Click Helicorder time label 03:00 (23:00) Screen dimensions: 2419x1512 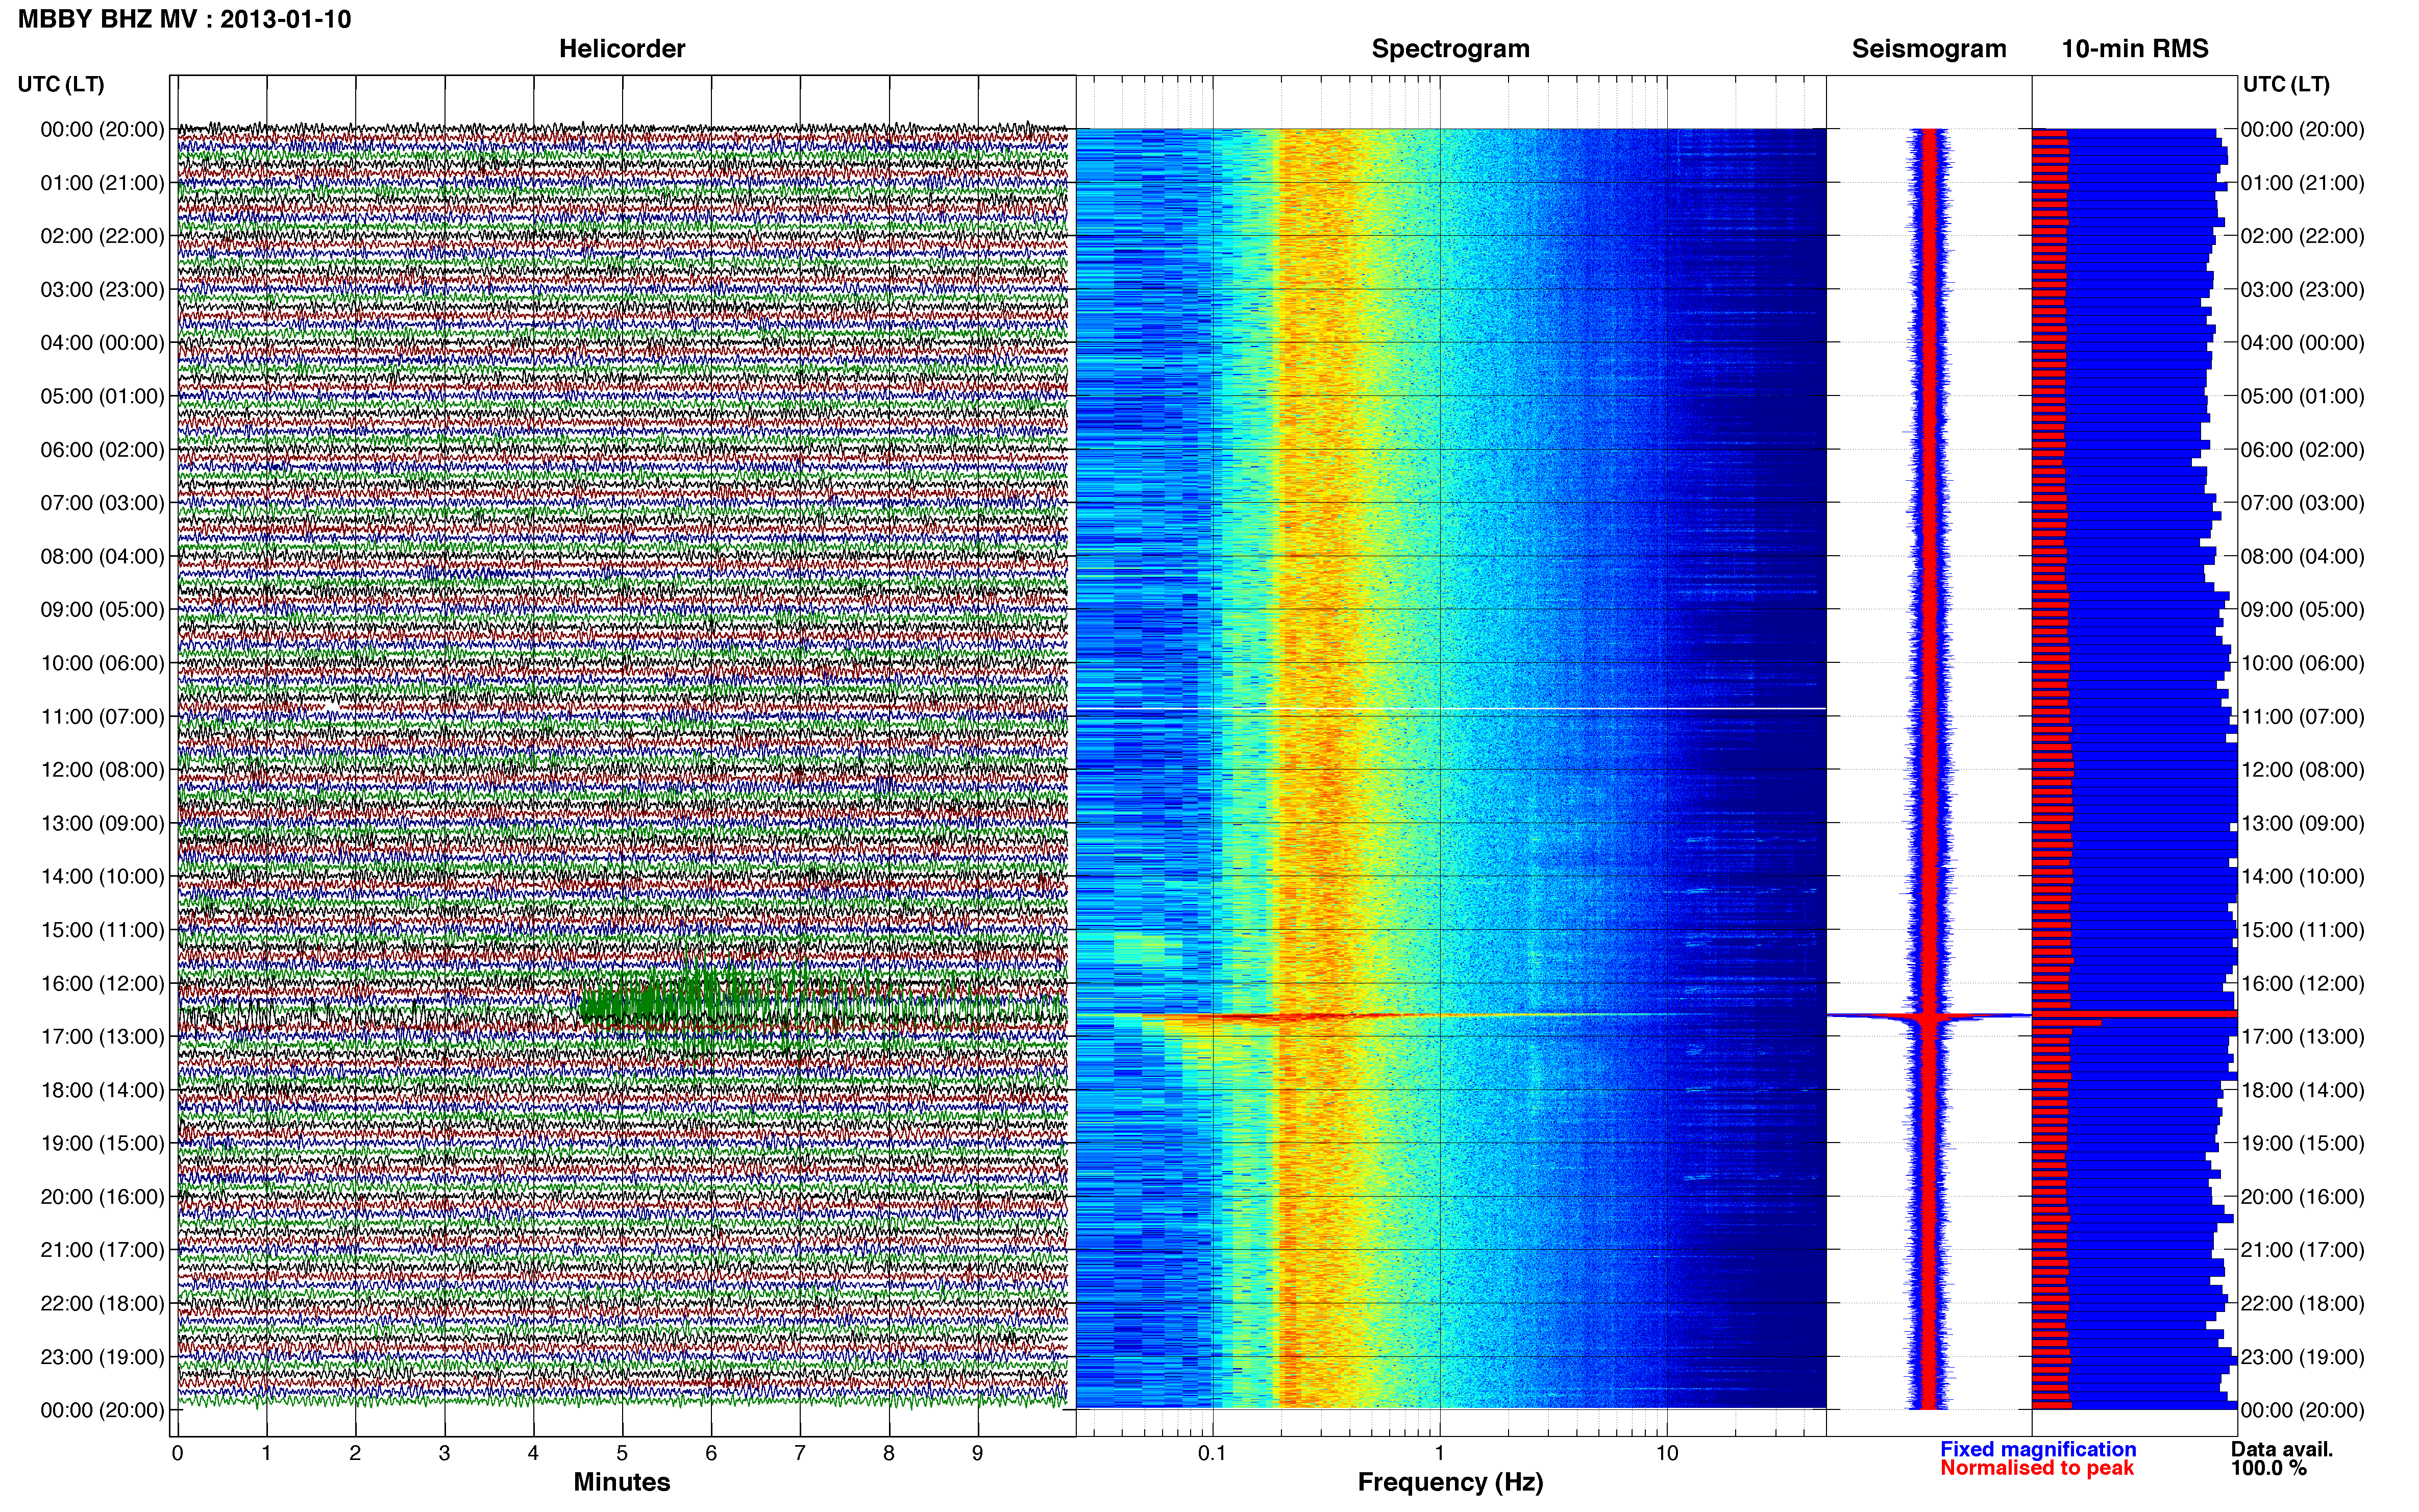[102, 290]
